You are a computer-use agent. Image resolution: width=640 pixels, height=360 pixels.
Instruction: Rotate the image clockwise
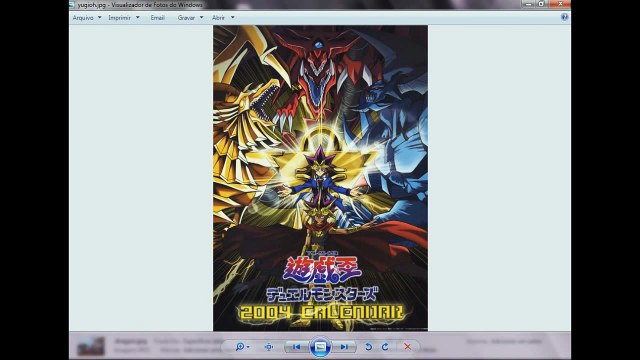coord(385,347)
